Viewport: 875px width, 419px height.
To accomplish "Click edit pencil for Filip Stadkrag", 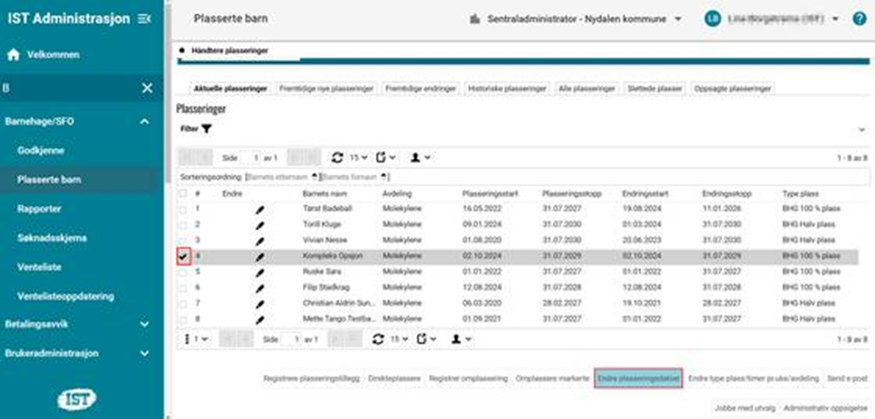I will pos(261,288).
